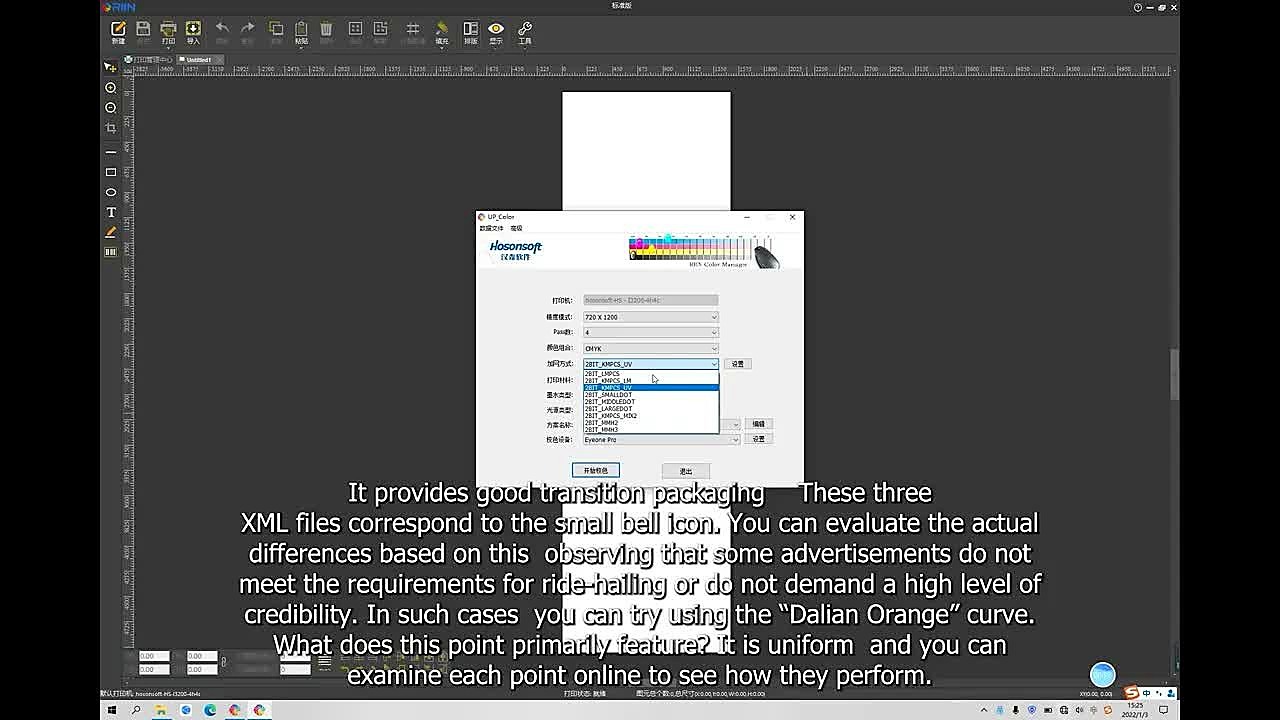Open the 数据文件 menu in UP_Color
Viewport: 1280px width, 720px height.
(491, 228)
